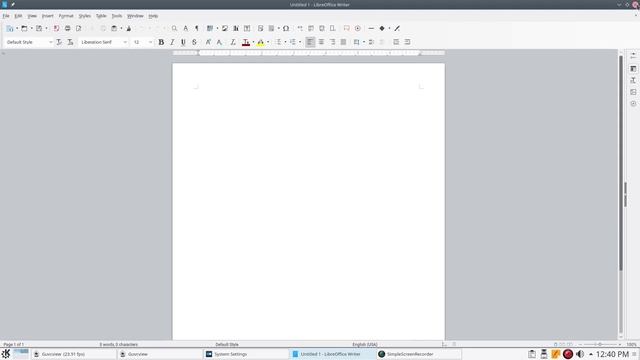
Task: Click the Insert Page Break icon
Action: pyautogui.click(x=260, y=29)
